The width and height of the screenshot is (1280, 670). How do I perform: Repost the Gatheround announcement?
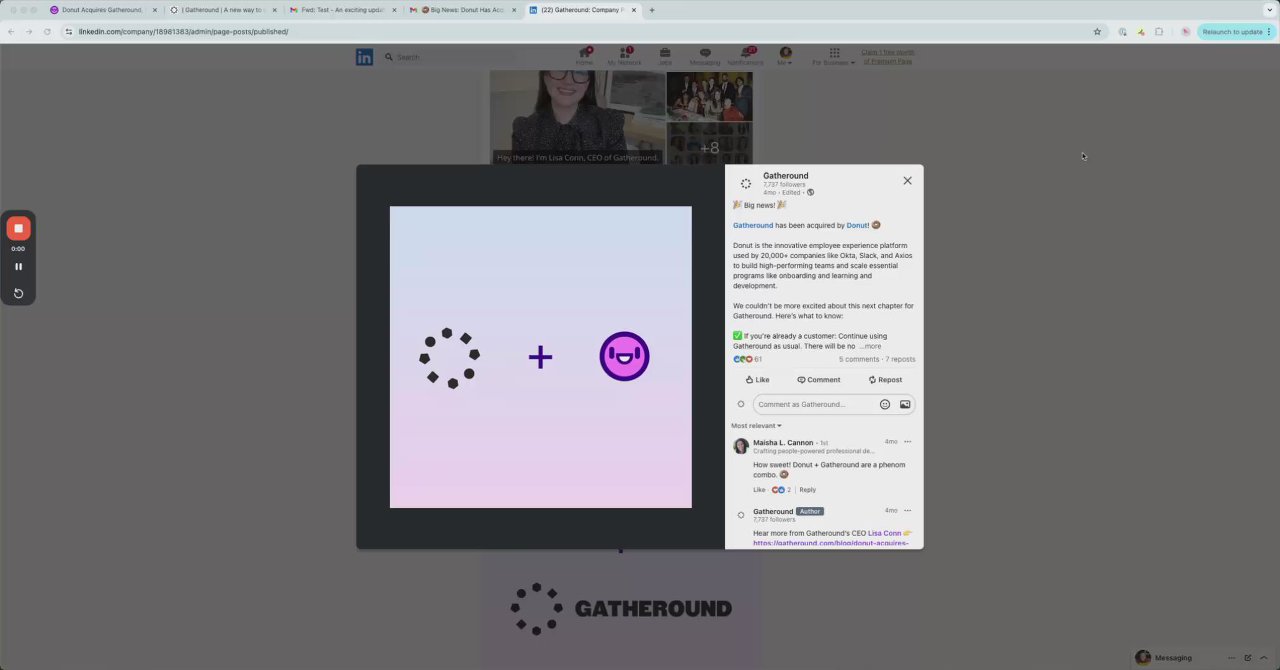tap(885, 380)
